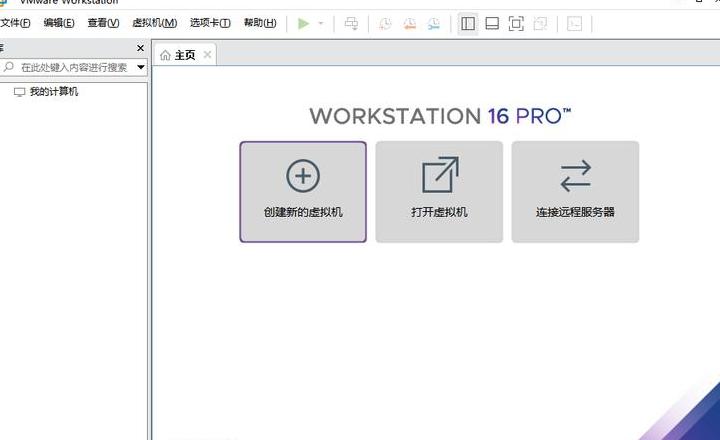Open the snapshot manager toolbar icon
The height and width of the screenshot is (440, 720).
tap(433, 23)
